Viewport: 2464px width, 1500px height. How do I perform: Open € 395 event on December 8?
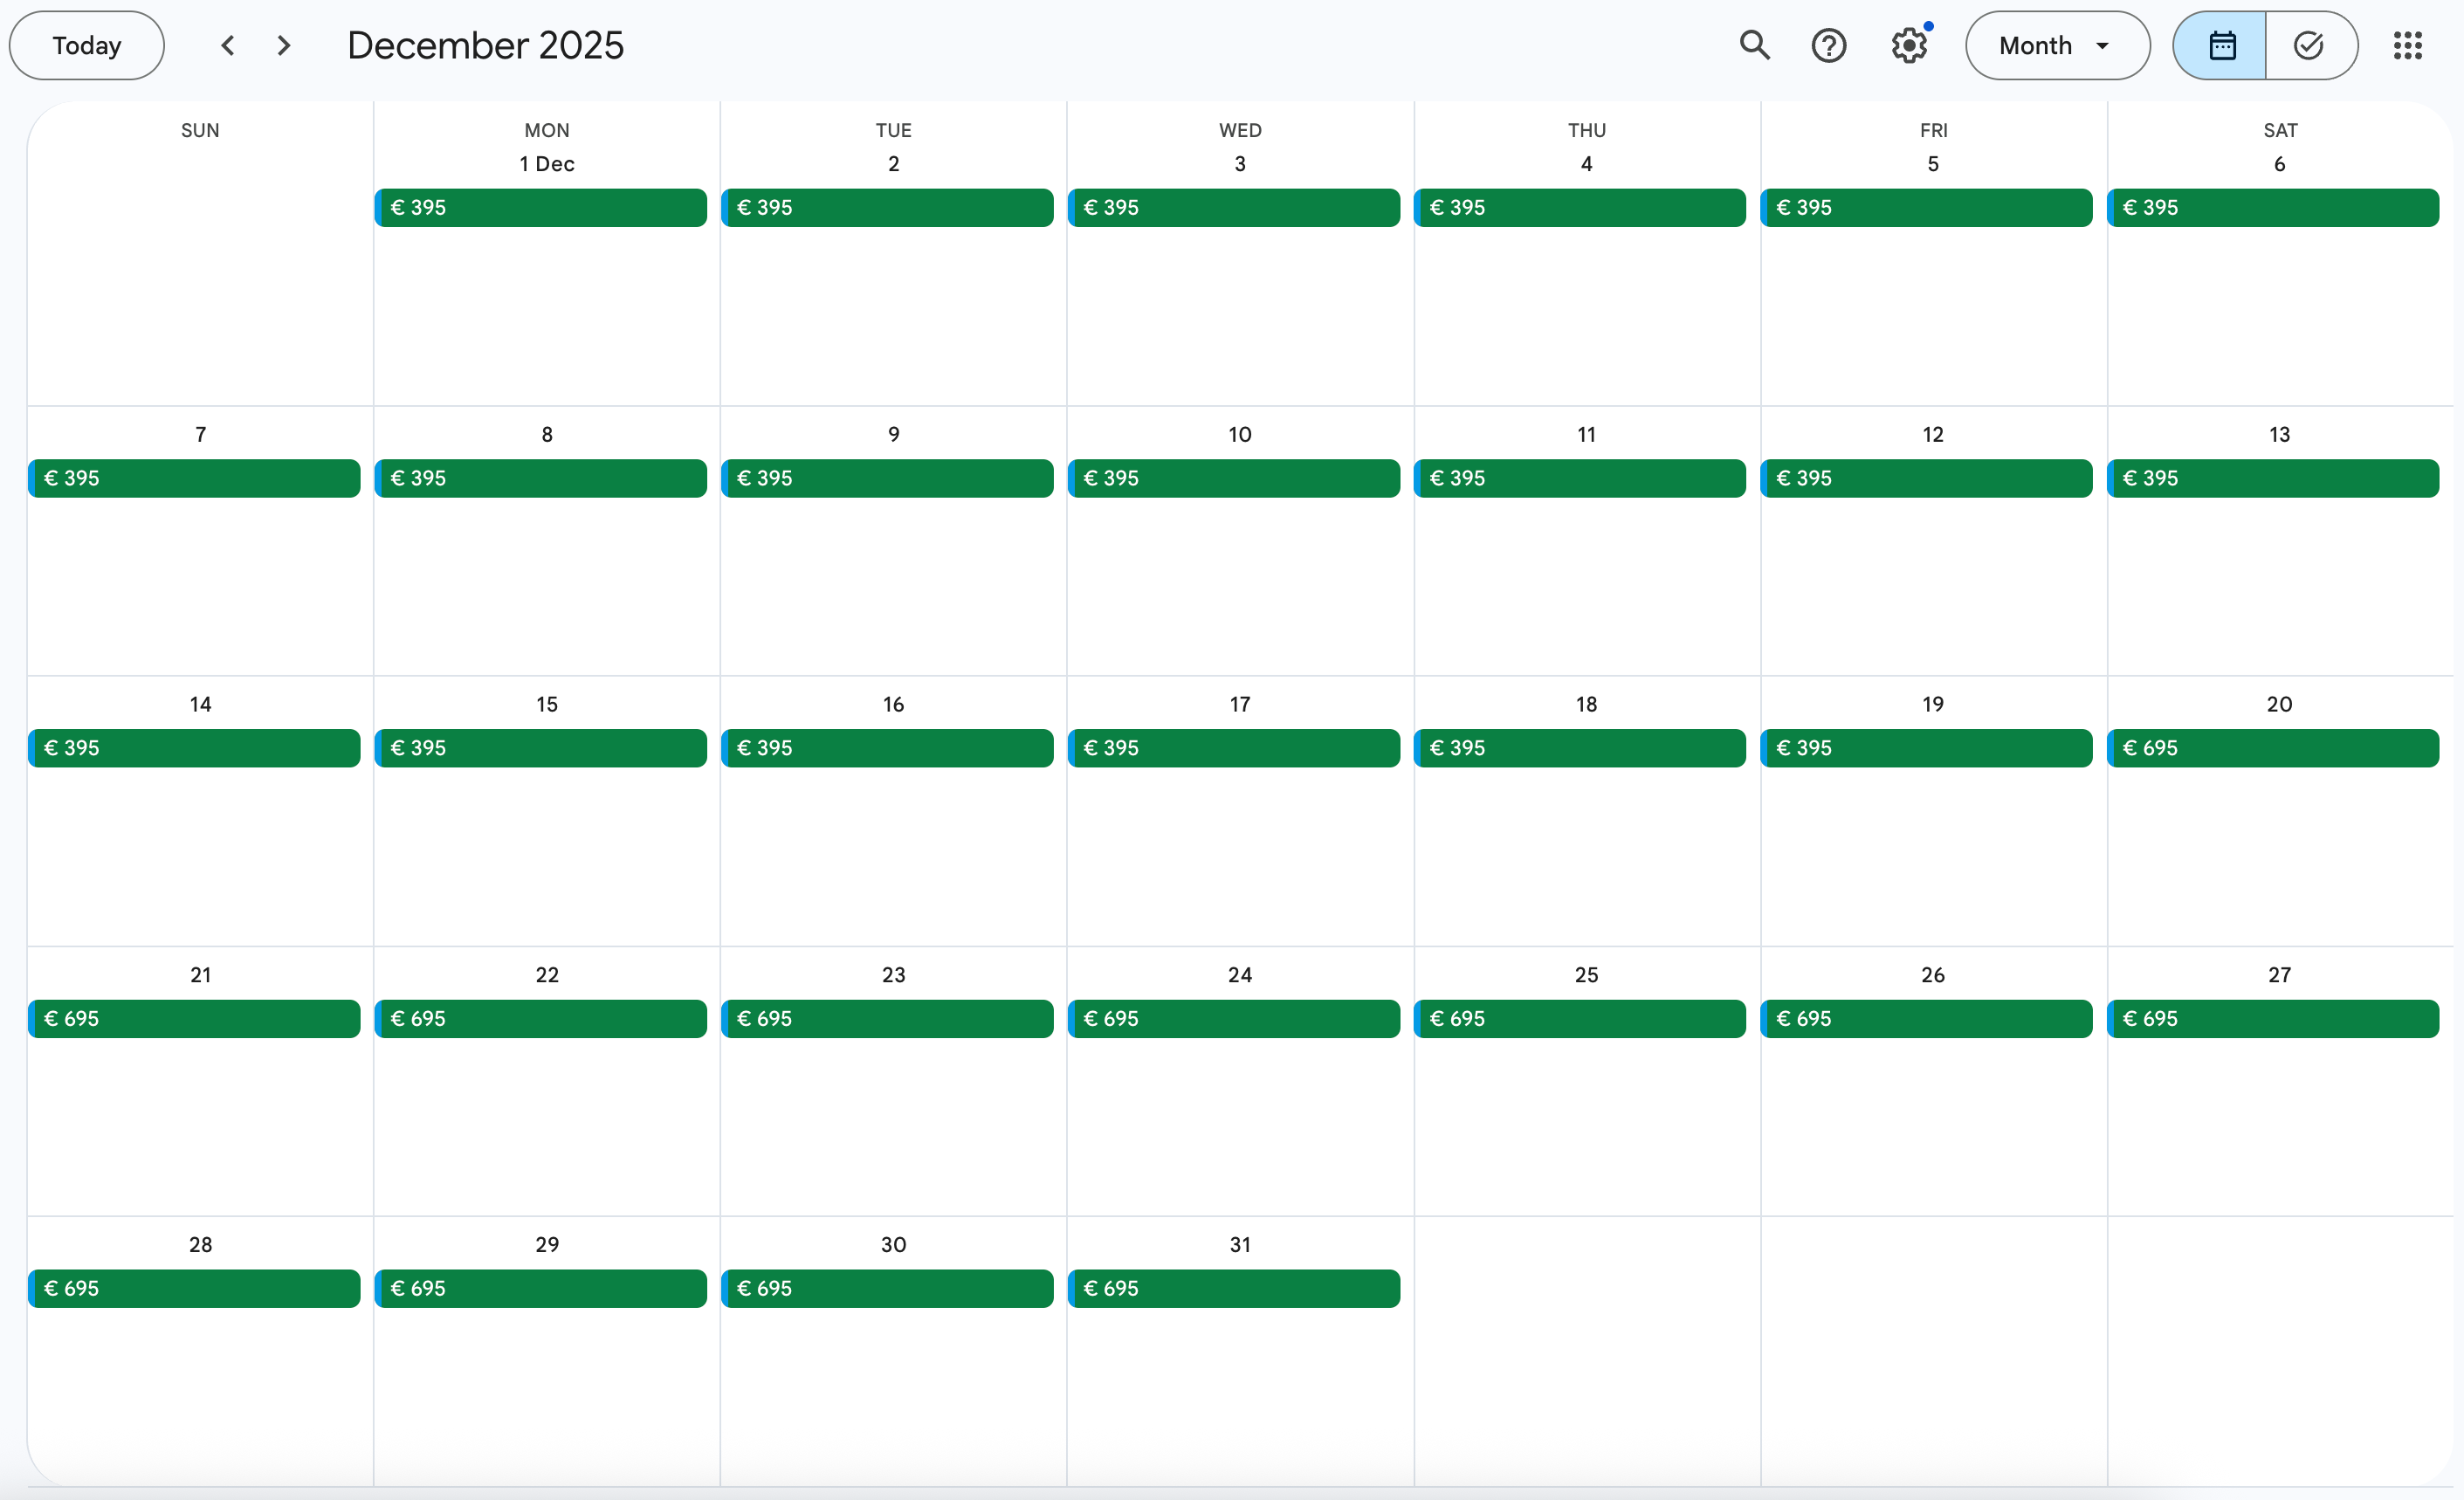click(541, 478)
